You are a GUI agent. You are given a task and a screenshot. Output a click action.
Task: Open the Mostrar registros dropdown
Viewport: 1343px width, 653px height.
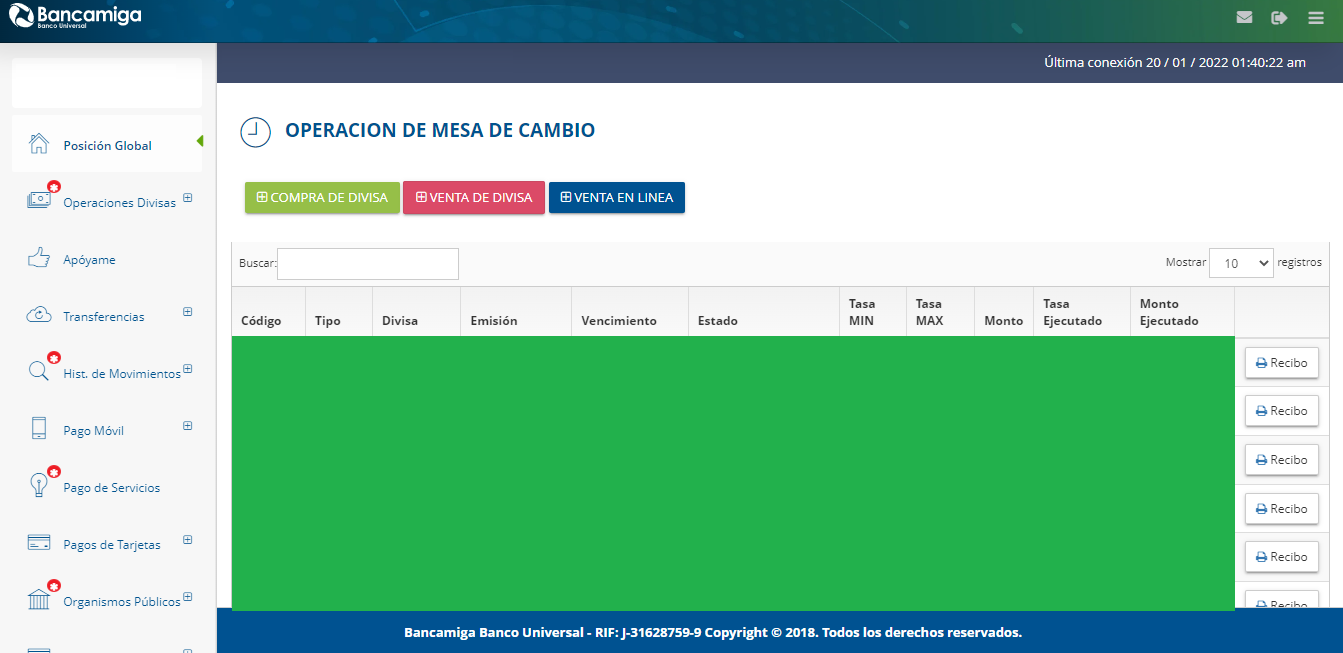coord(1241,263)
